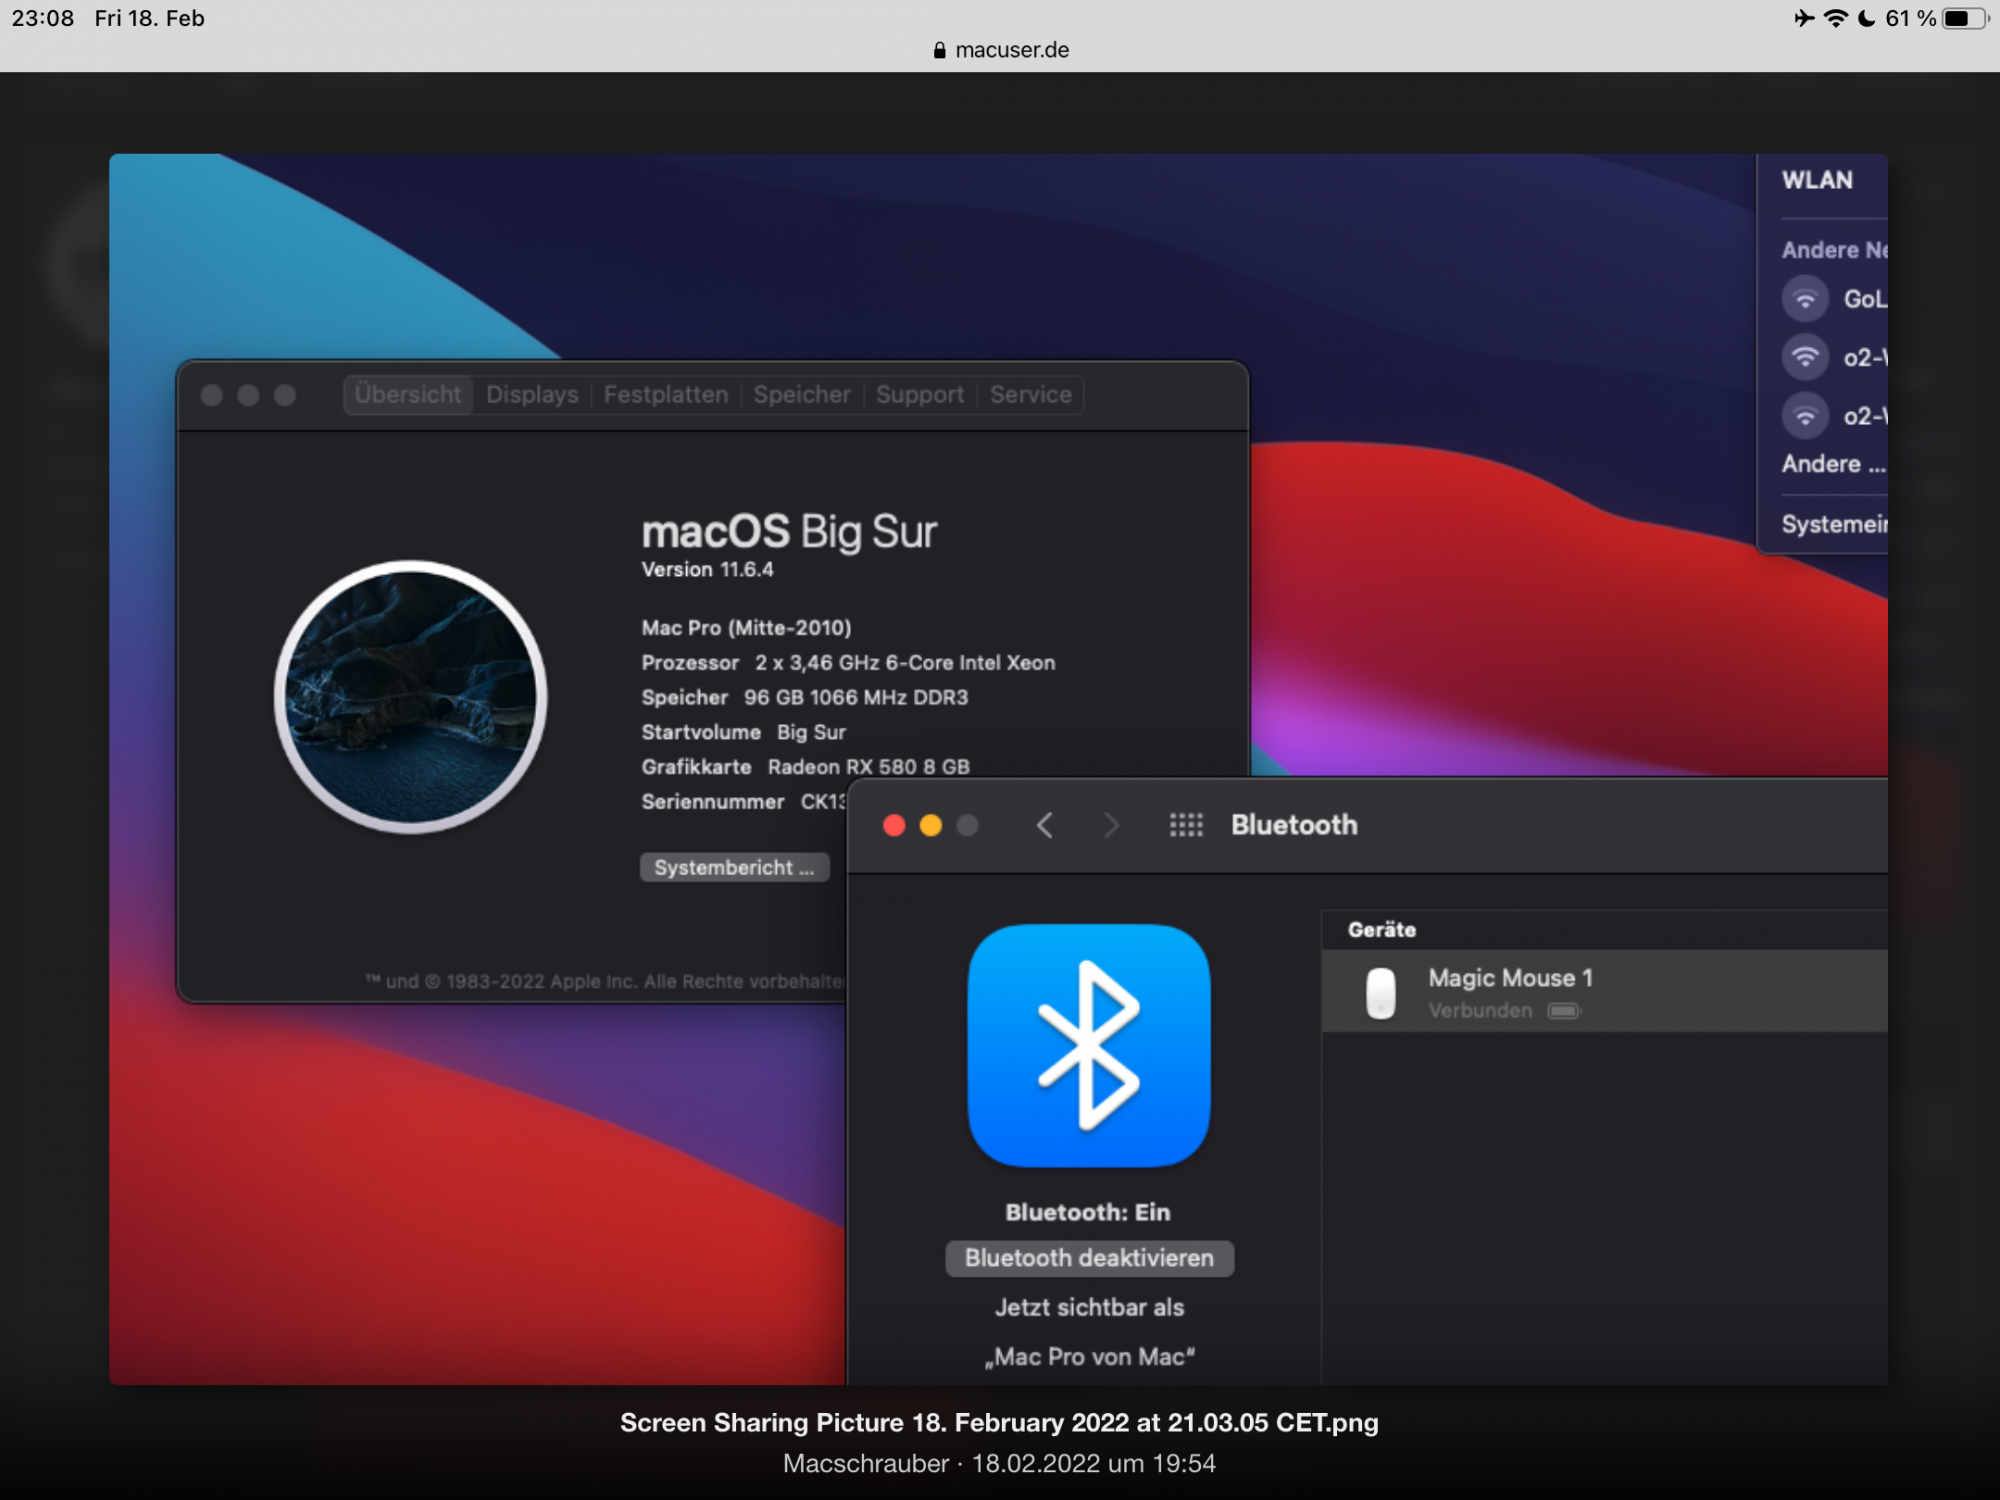Click the Wi-Fi icon next to GoL network
This screenshot has height=1500, width=2000.
coord(1805,299)
